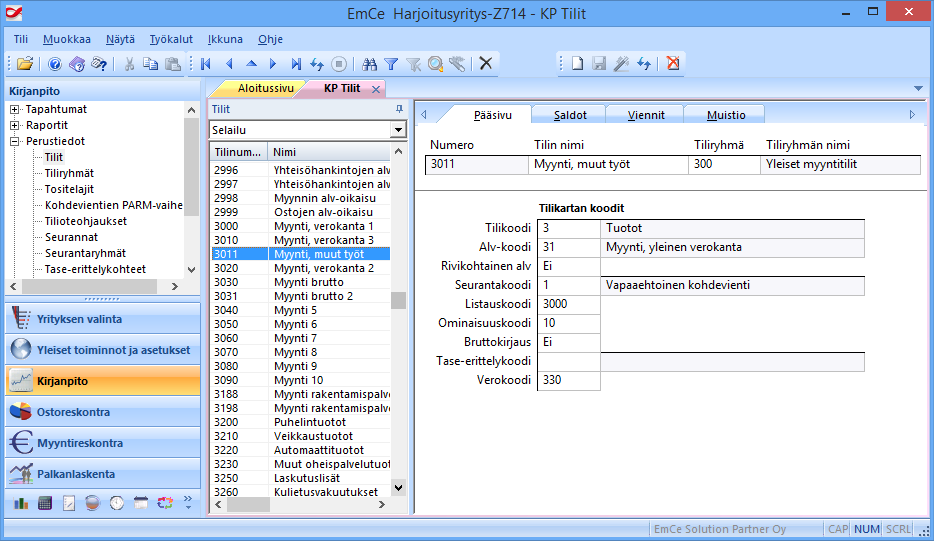This screenshot has width=934, height=541.
Task: Open Ostoreskontra section
Action: click(103, 412)
